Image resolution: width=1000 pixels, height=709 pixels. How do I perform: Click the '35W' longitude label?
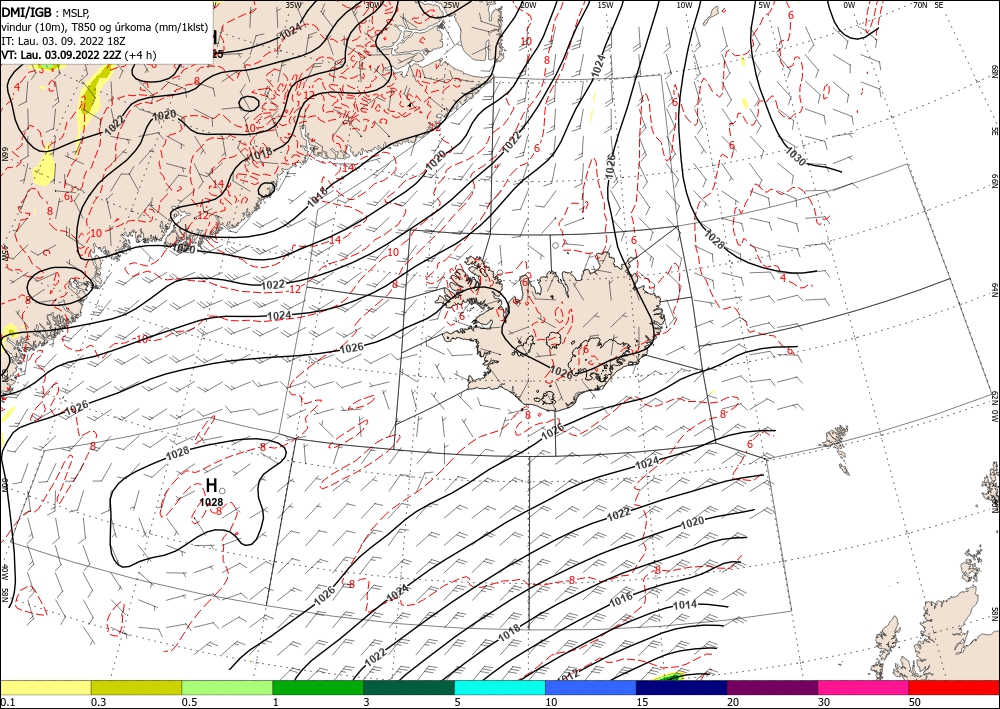[x=293, y=5]
